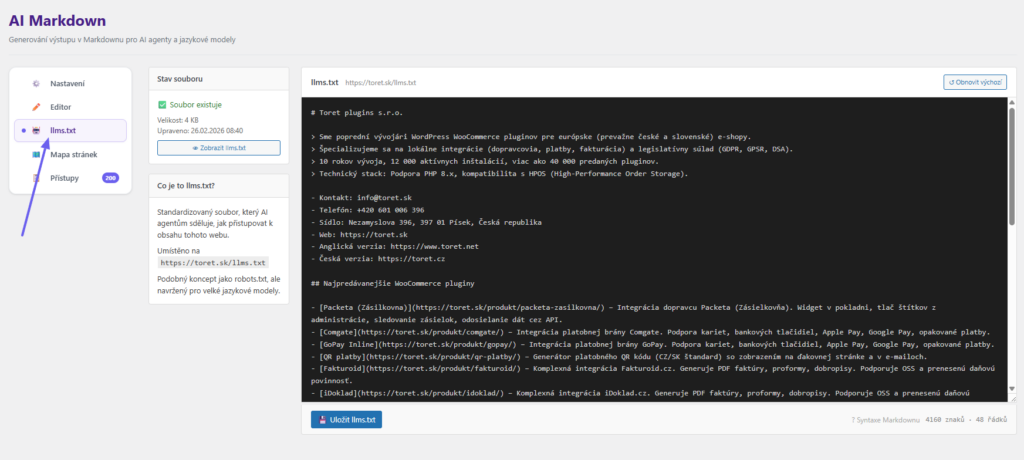Click the 'Stav souboru' panel header
Image resolution: width=1024 pixels, height=460 pixels.
(219, 78)
